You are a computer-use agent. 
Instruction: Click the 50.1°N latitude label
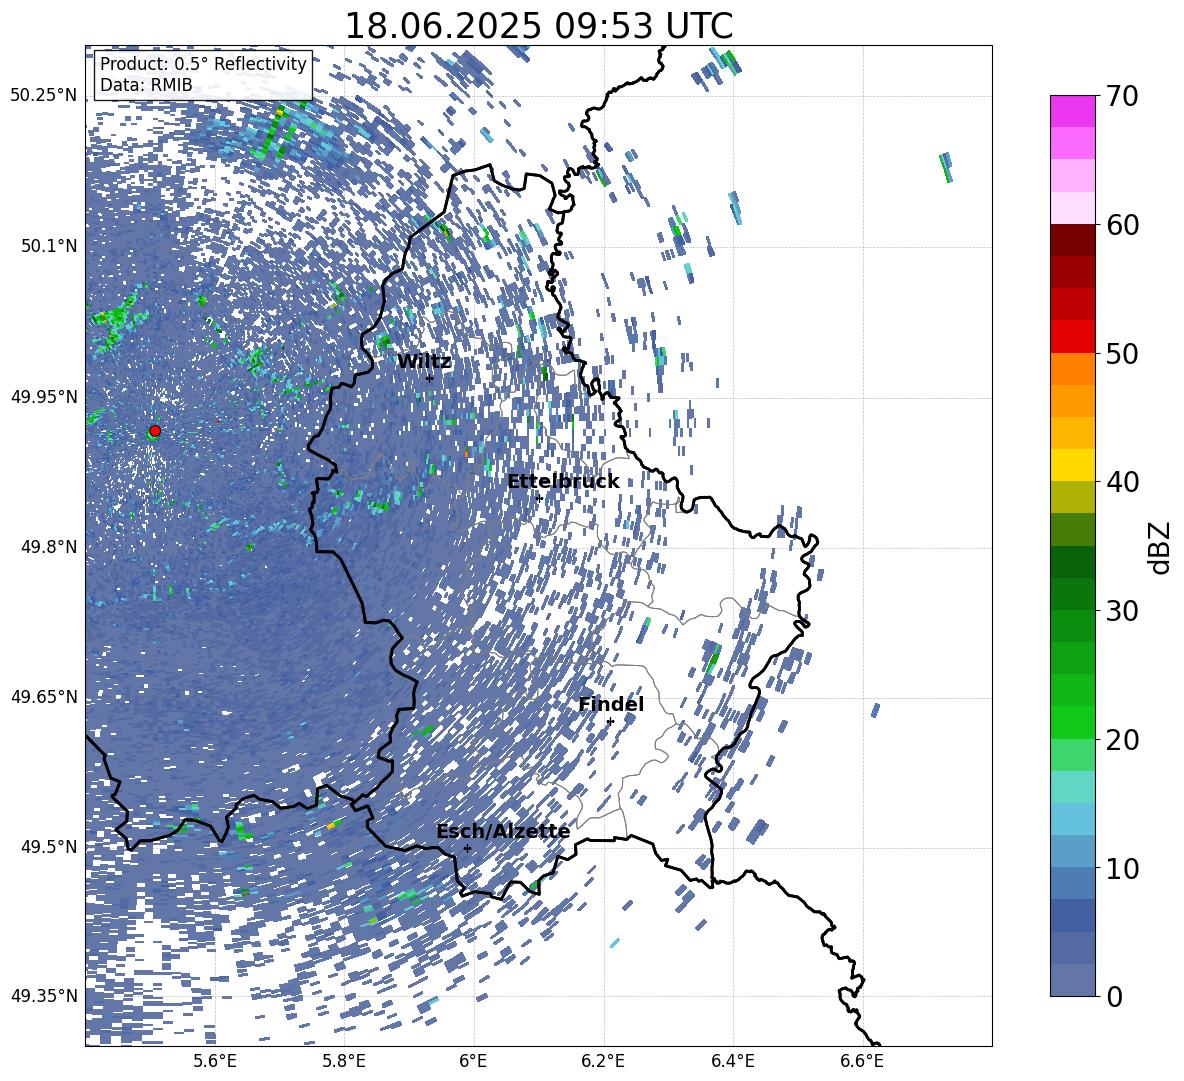coord(50,246)
